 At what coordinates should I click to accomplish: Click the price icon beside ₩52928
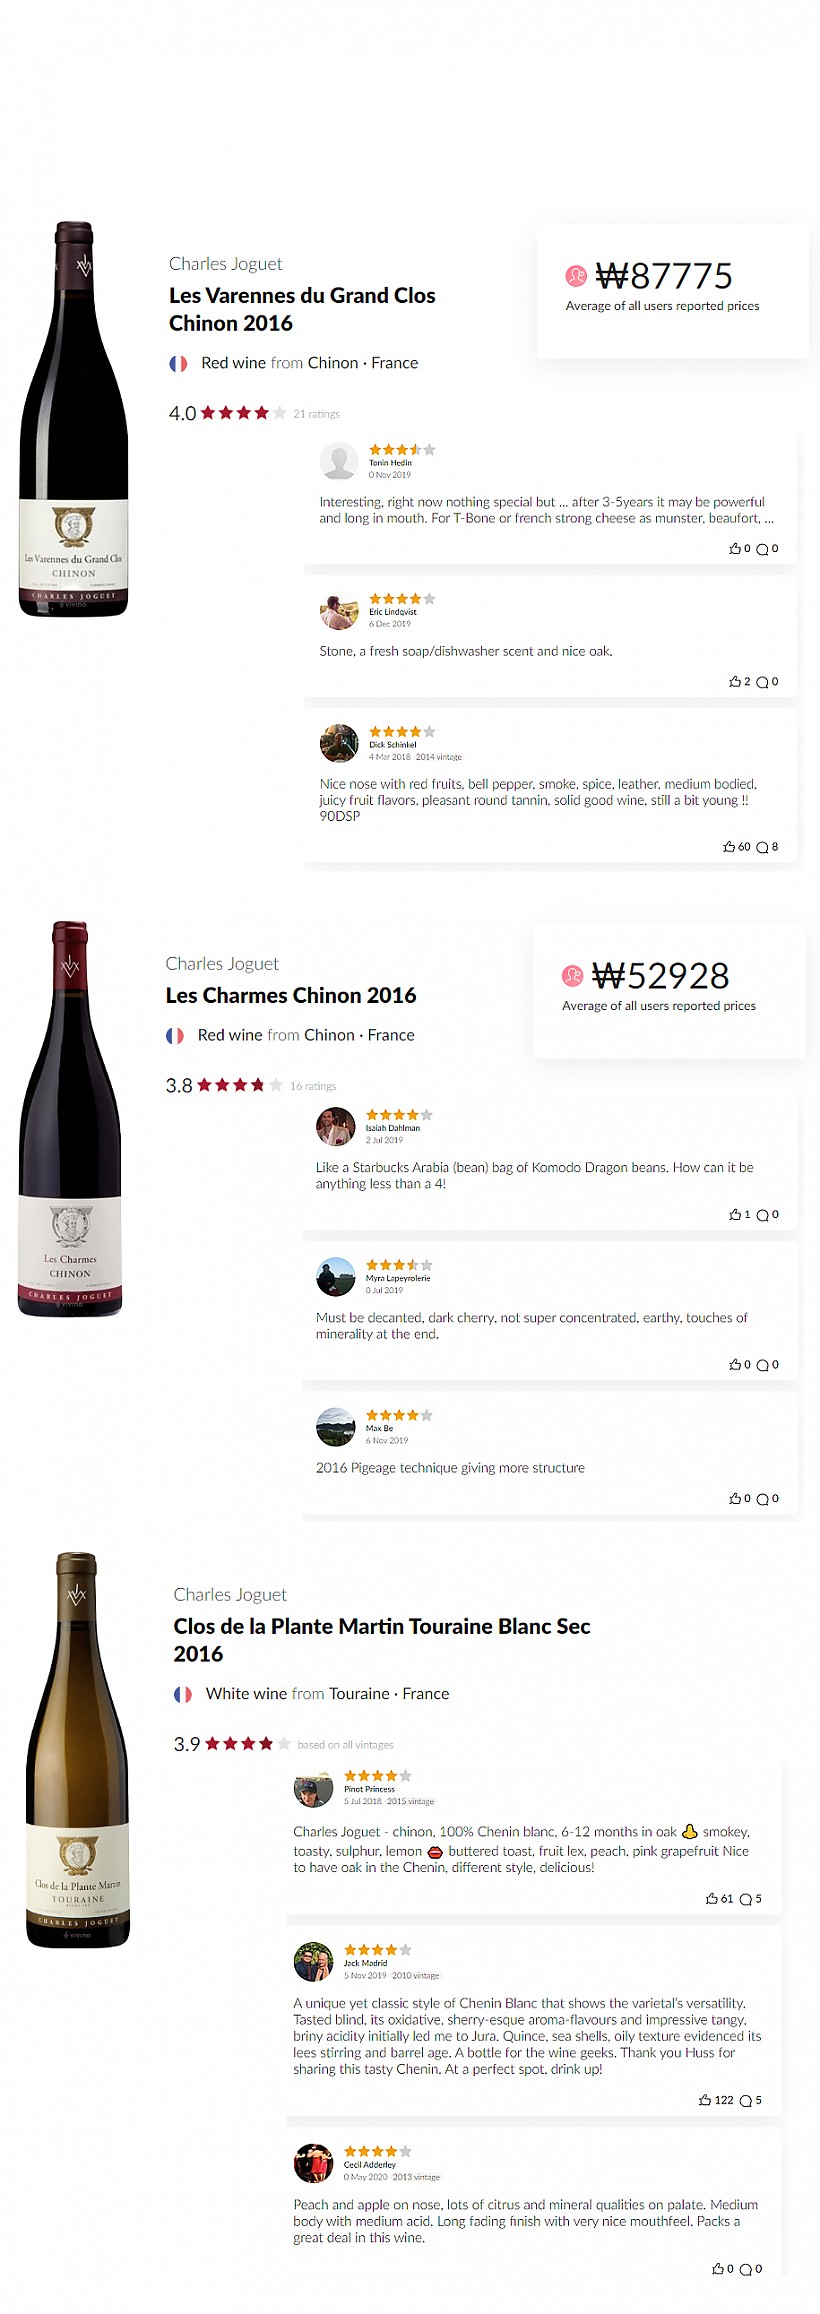[572, 975]
